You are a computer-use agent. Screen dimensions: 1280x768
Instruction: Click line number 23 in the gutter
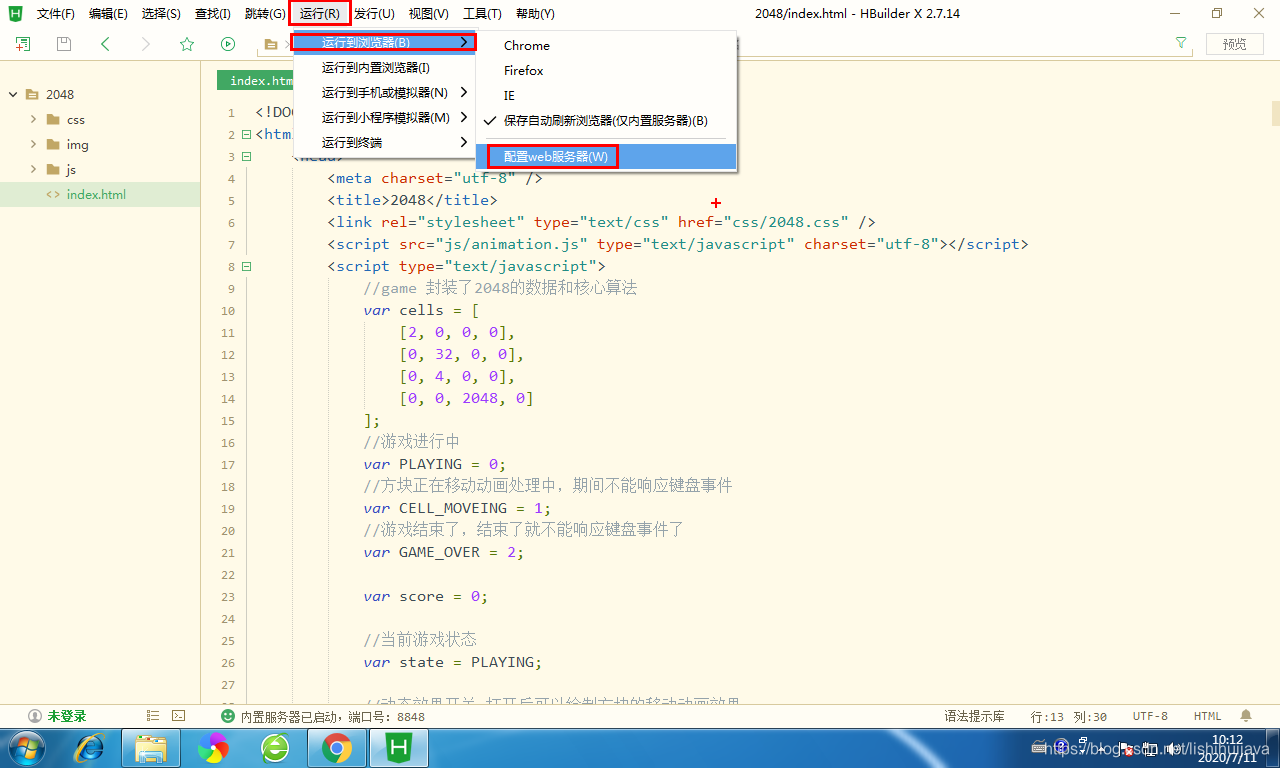(x=228, y=597)
